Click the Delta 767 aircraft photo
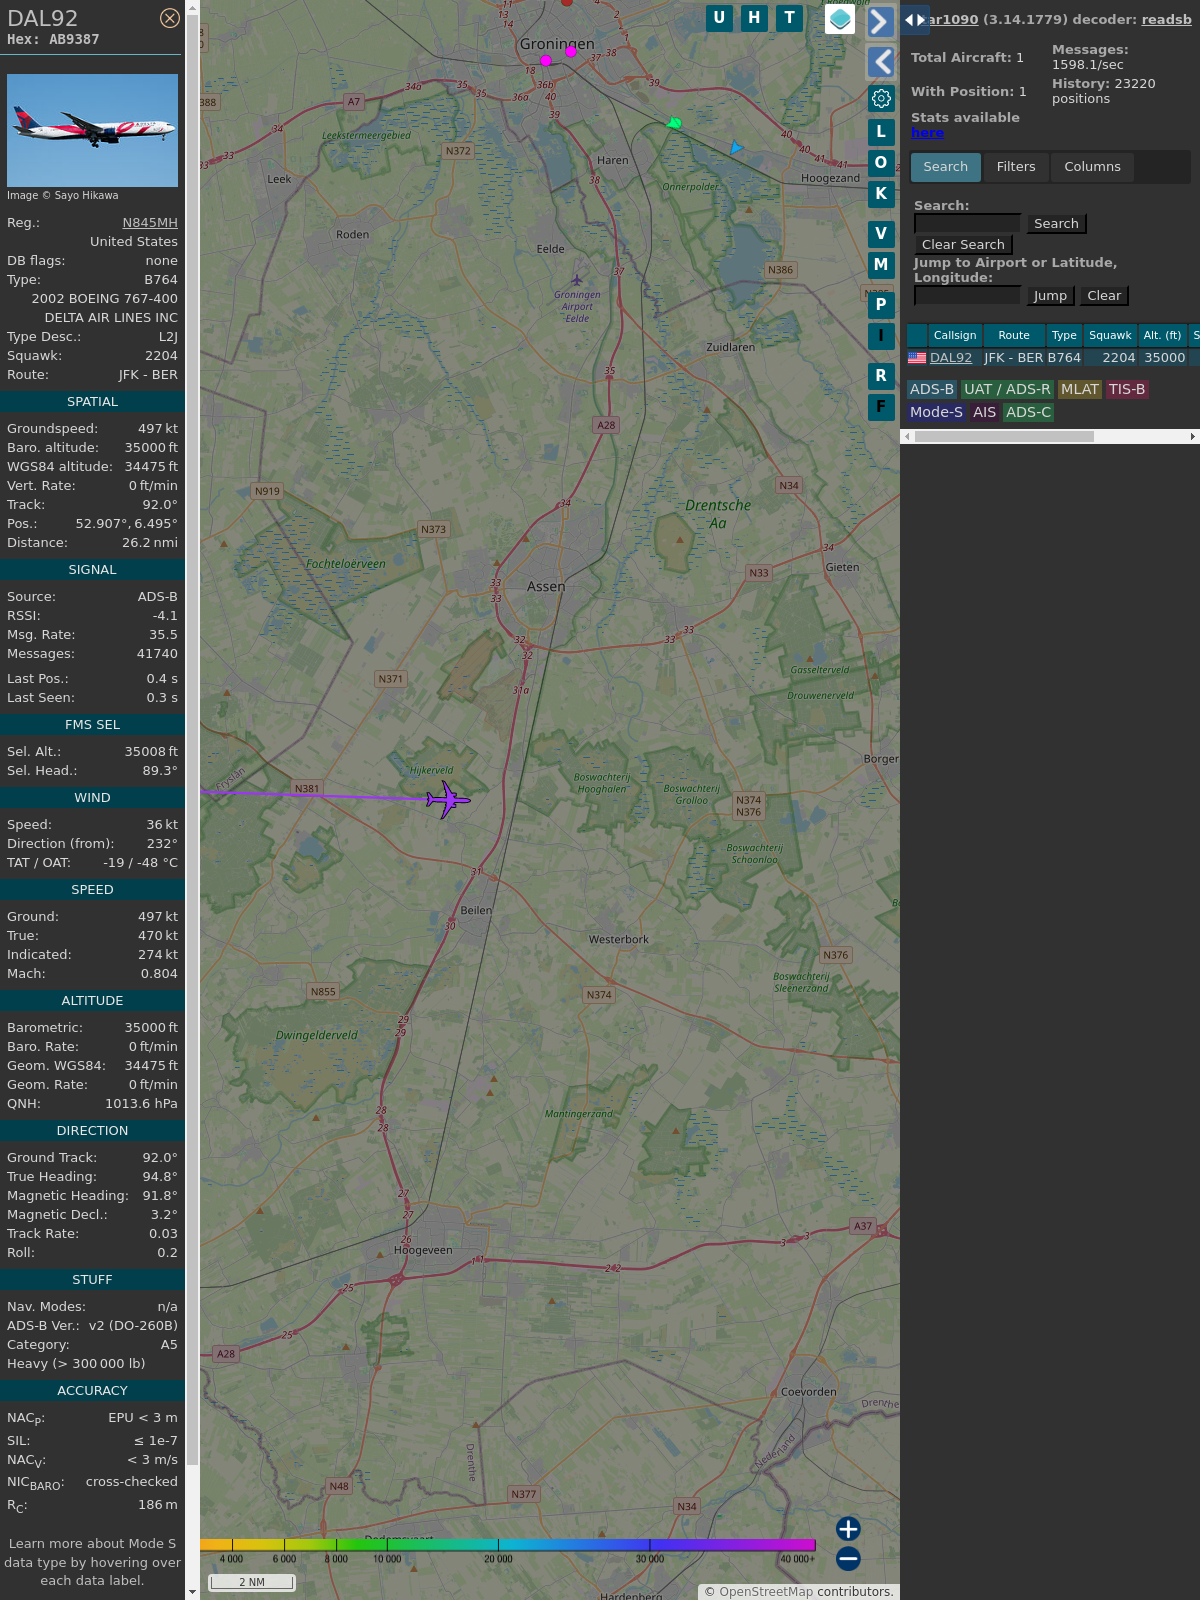Image resolution: width=1200 pixels, height=1600 pixels. click(92, 130)
